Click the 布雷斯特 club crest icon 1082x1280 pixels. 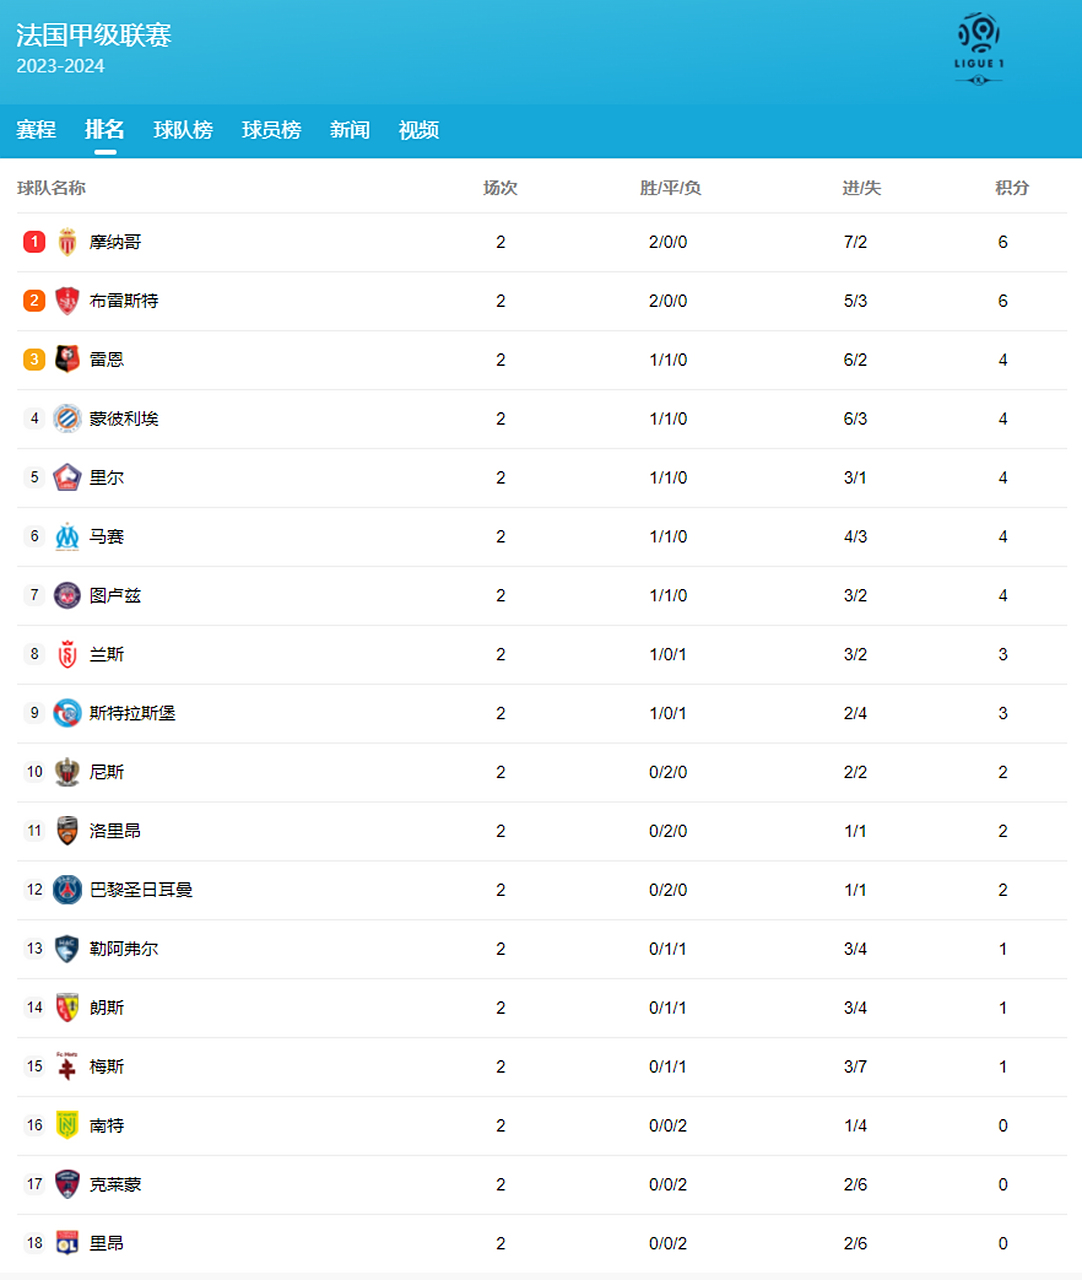[x=67, y=301]
